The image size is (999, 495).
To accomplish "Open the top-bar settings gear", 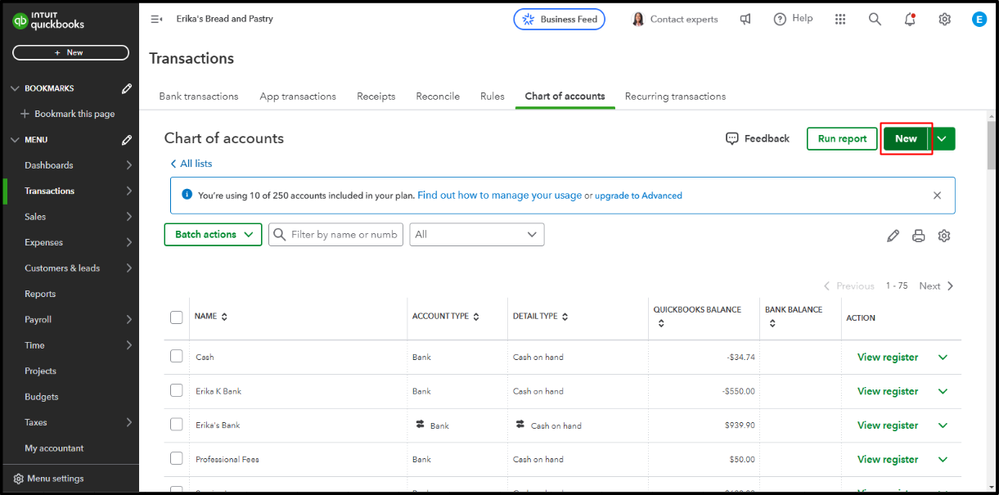I will pos(944,19).
